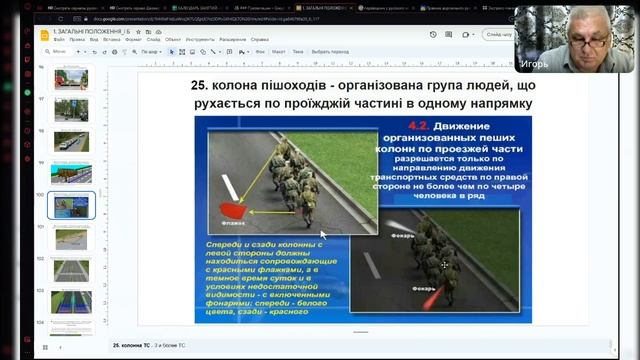
Task: Select slide 97 thumbnail
Action: (71, 110)
